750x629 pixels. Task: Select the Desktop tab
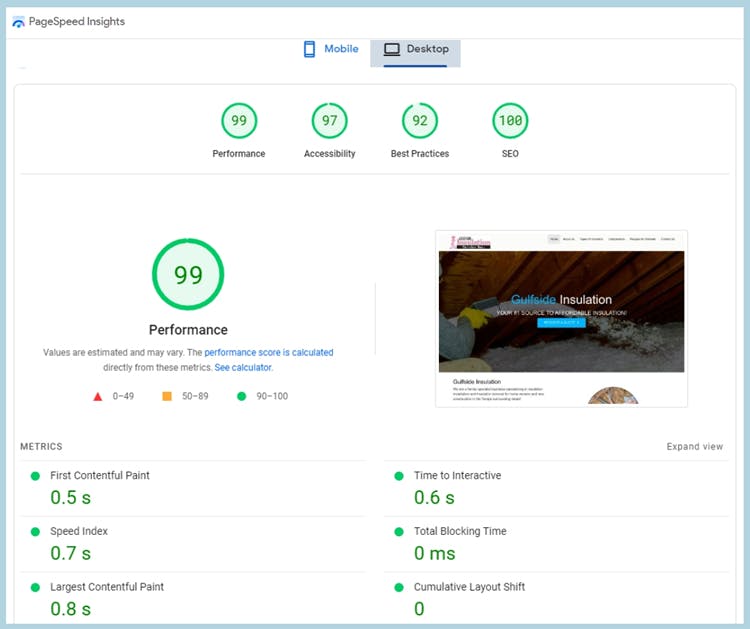coord(416,49)
